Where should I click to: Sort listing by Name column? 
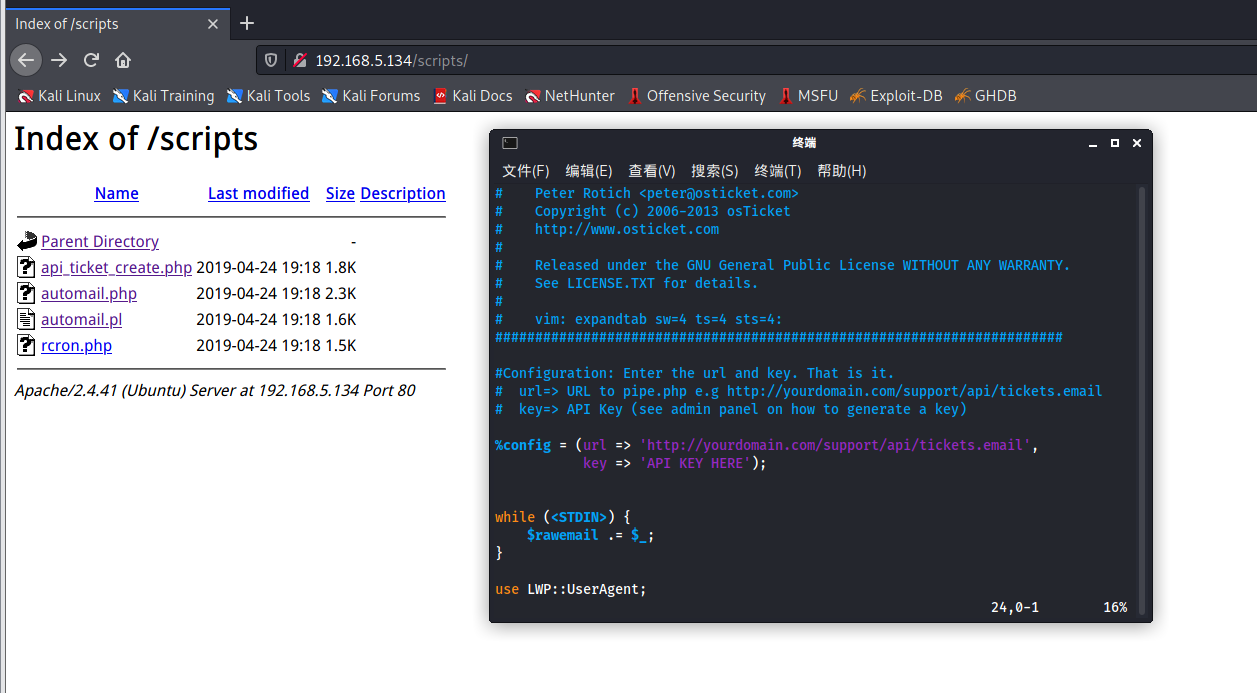click(116, 193)
